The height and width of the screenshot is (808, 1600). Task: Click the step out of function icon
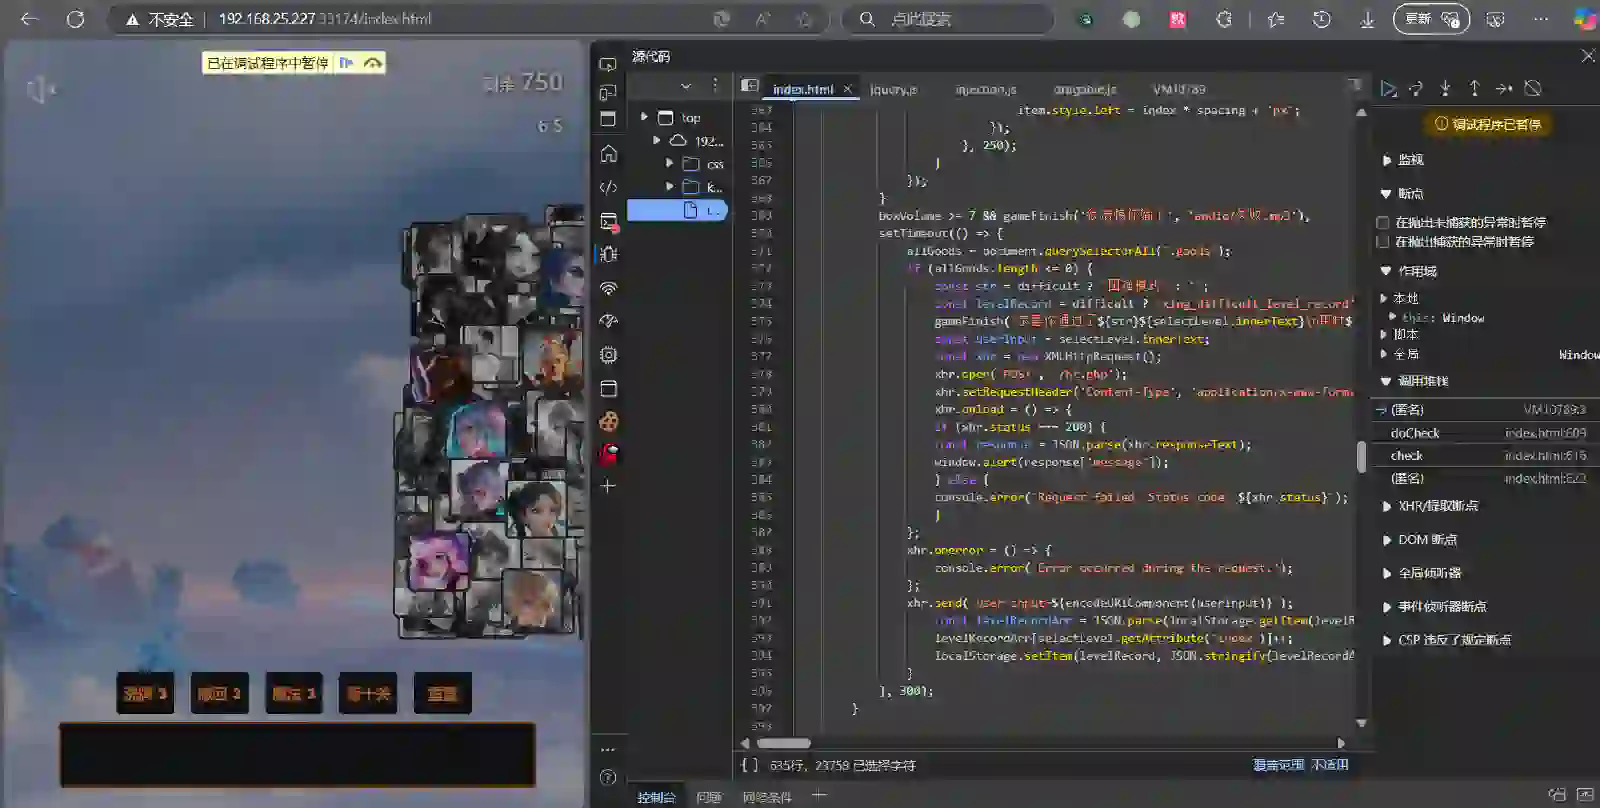tap(1474, 89)
